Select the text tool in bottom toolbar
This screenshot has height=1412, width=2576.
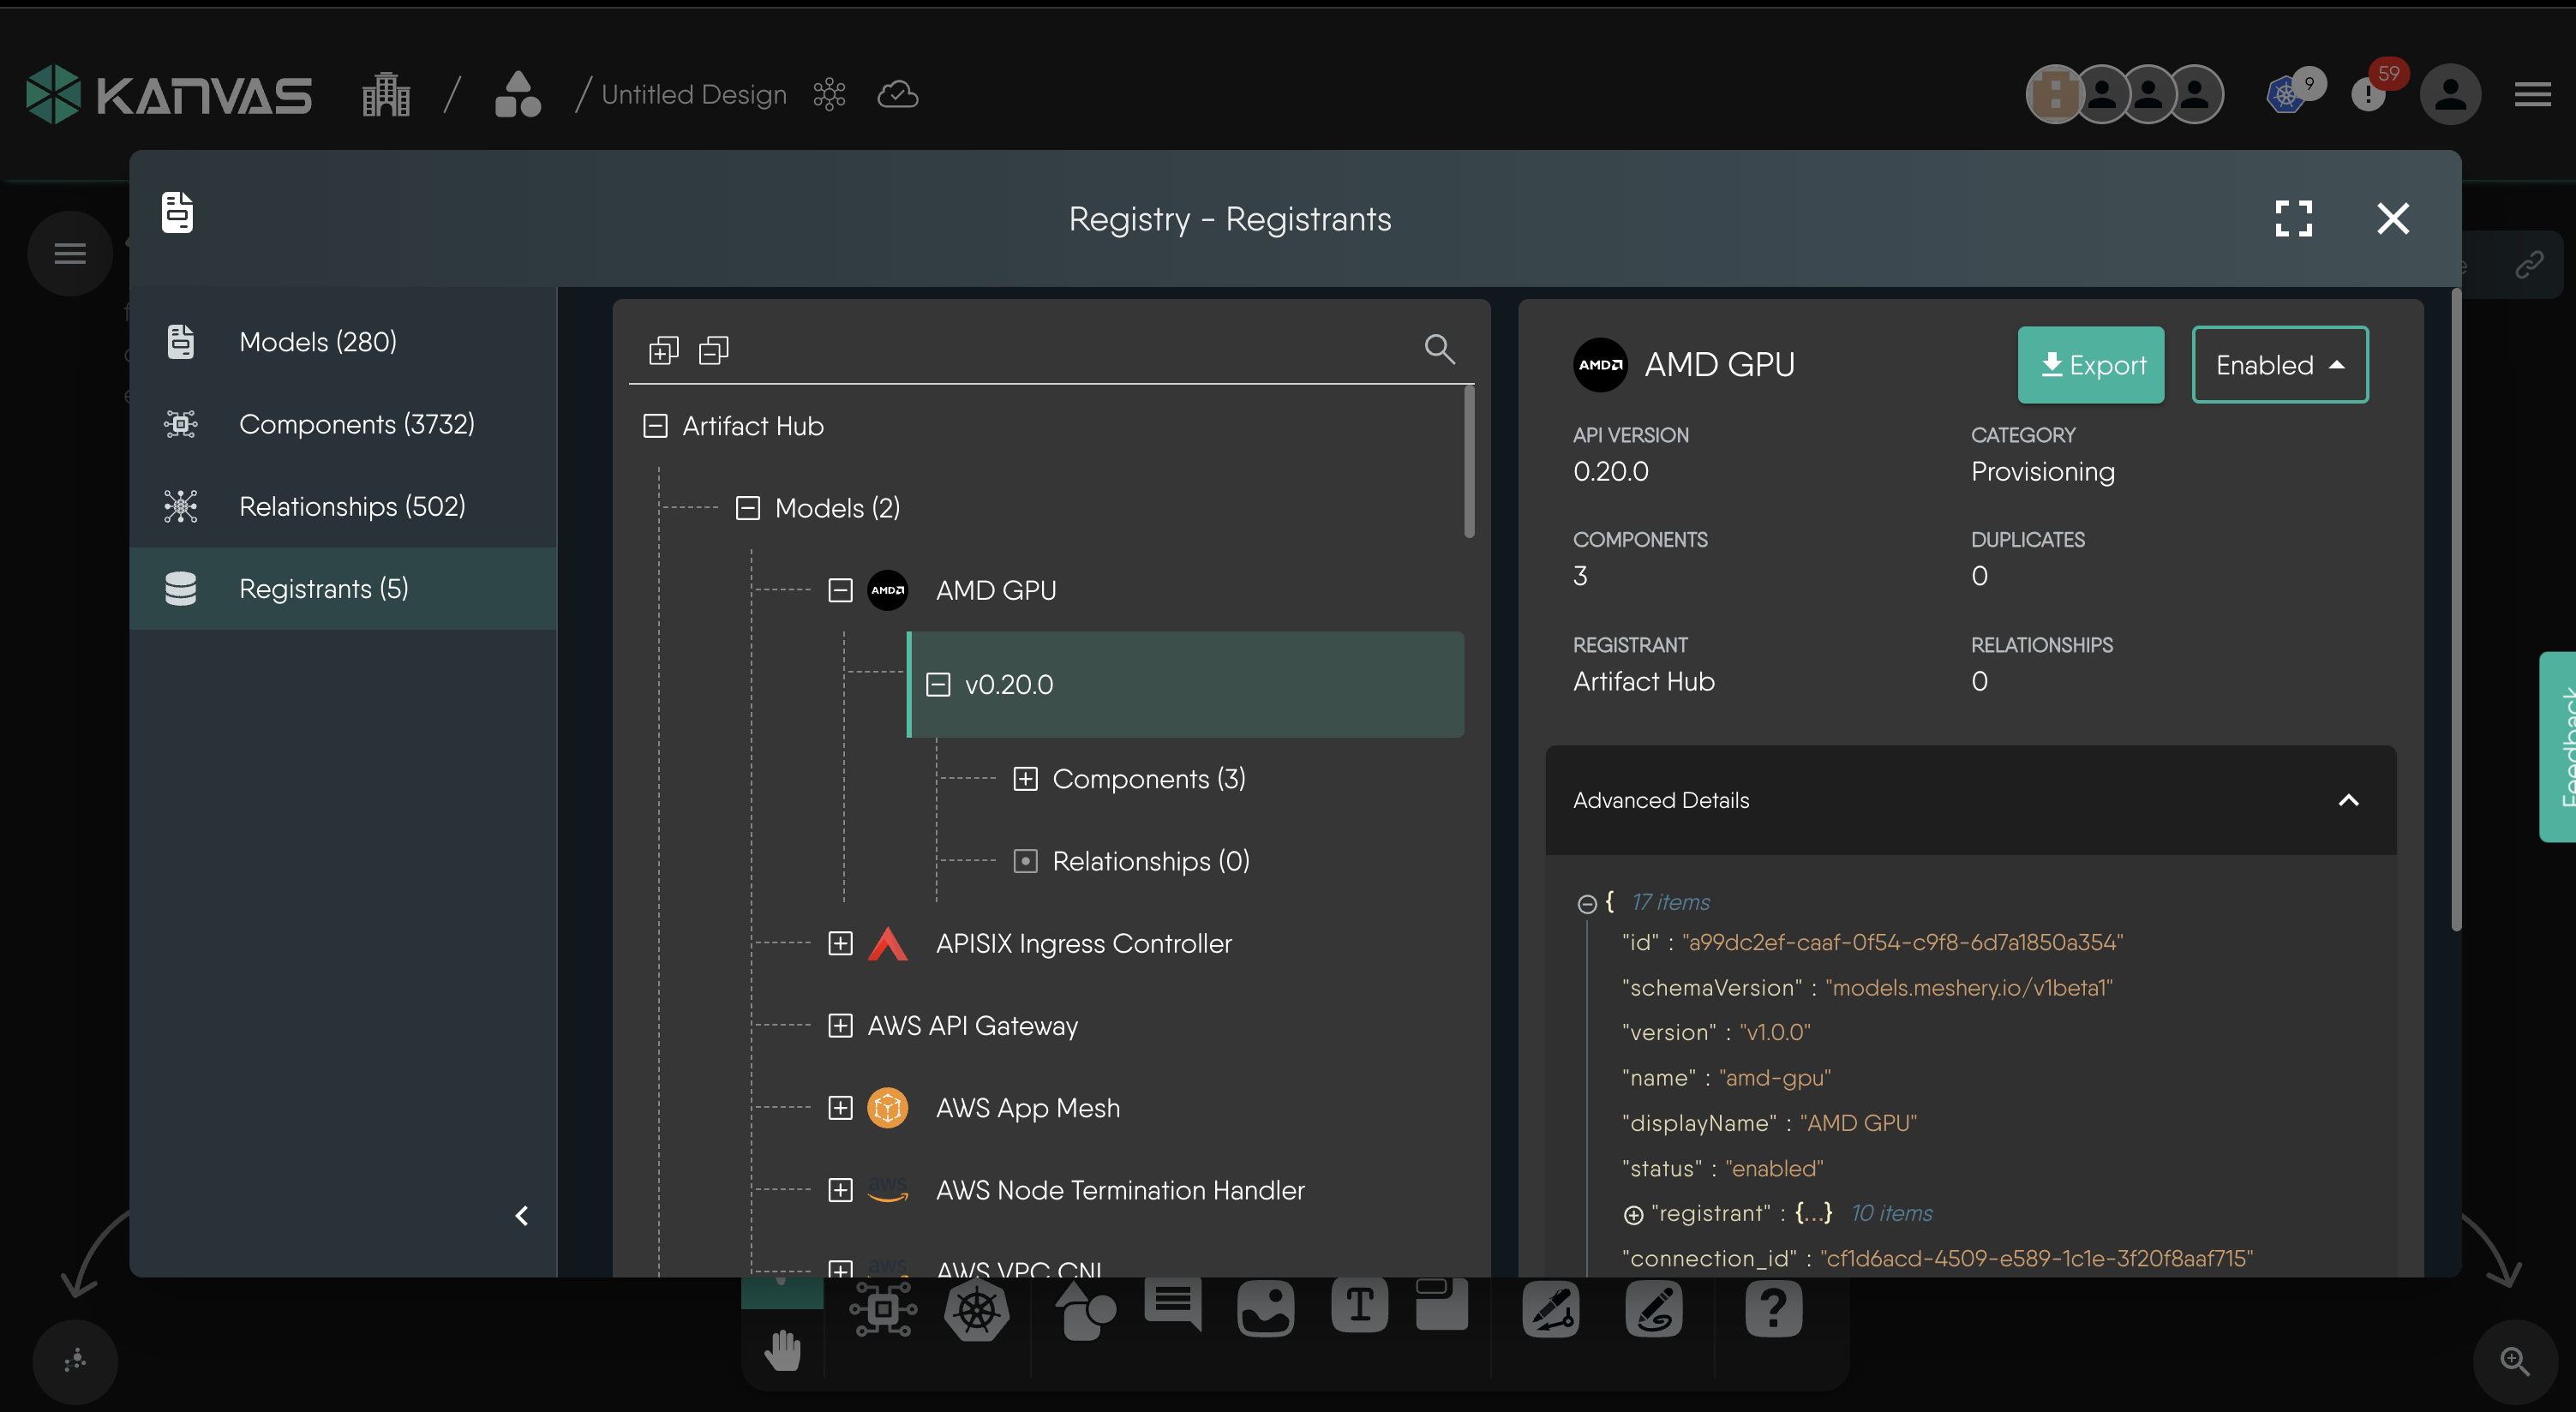click(x=1359, y=1306)
